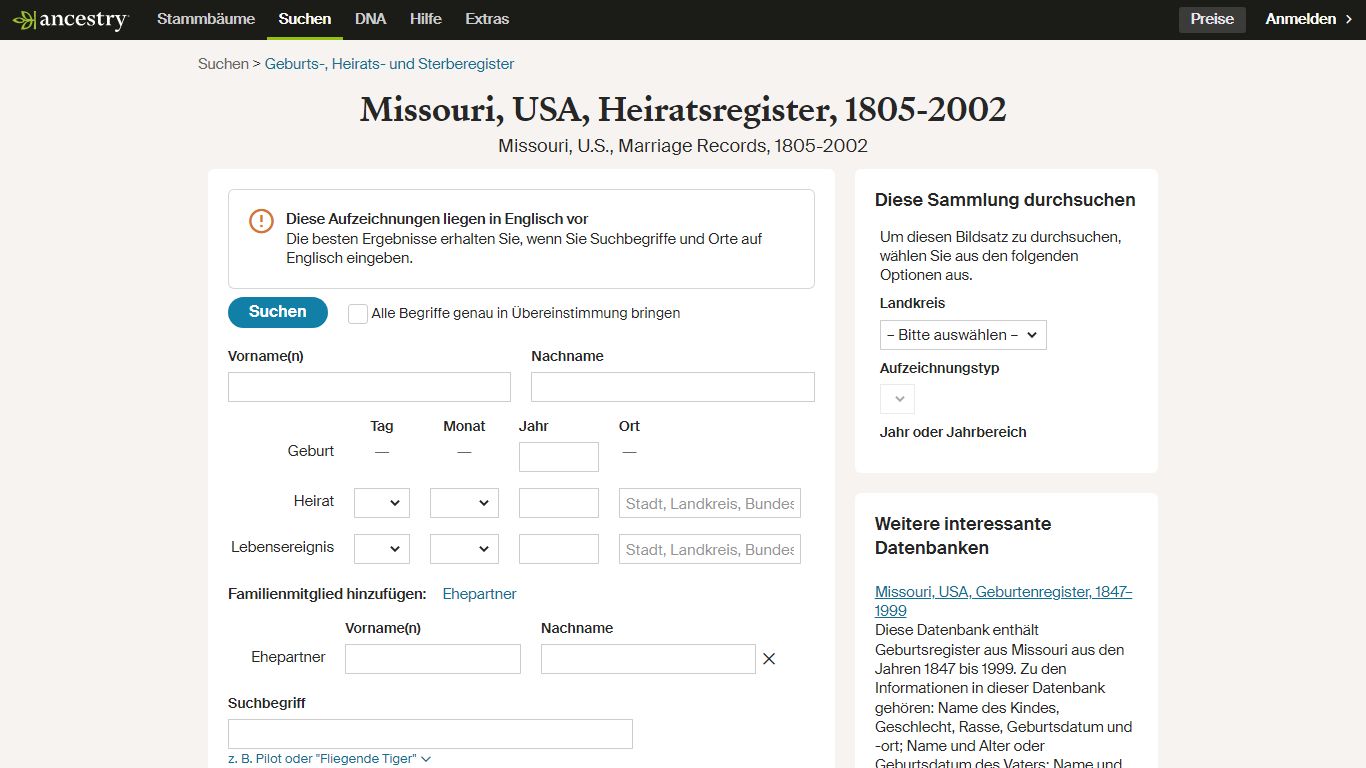Open Missouri Geburtenregister 1847-1999 link
Screen dimensions: 1366x768
click(x=1003, y=601)
